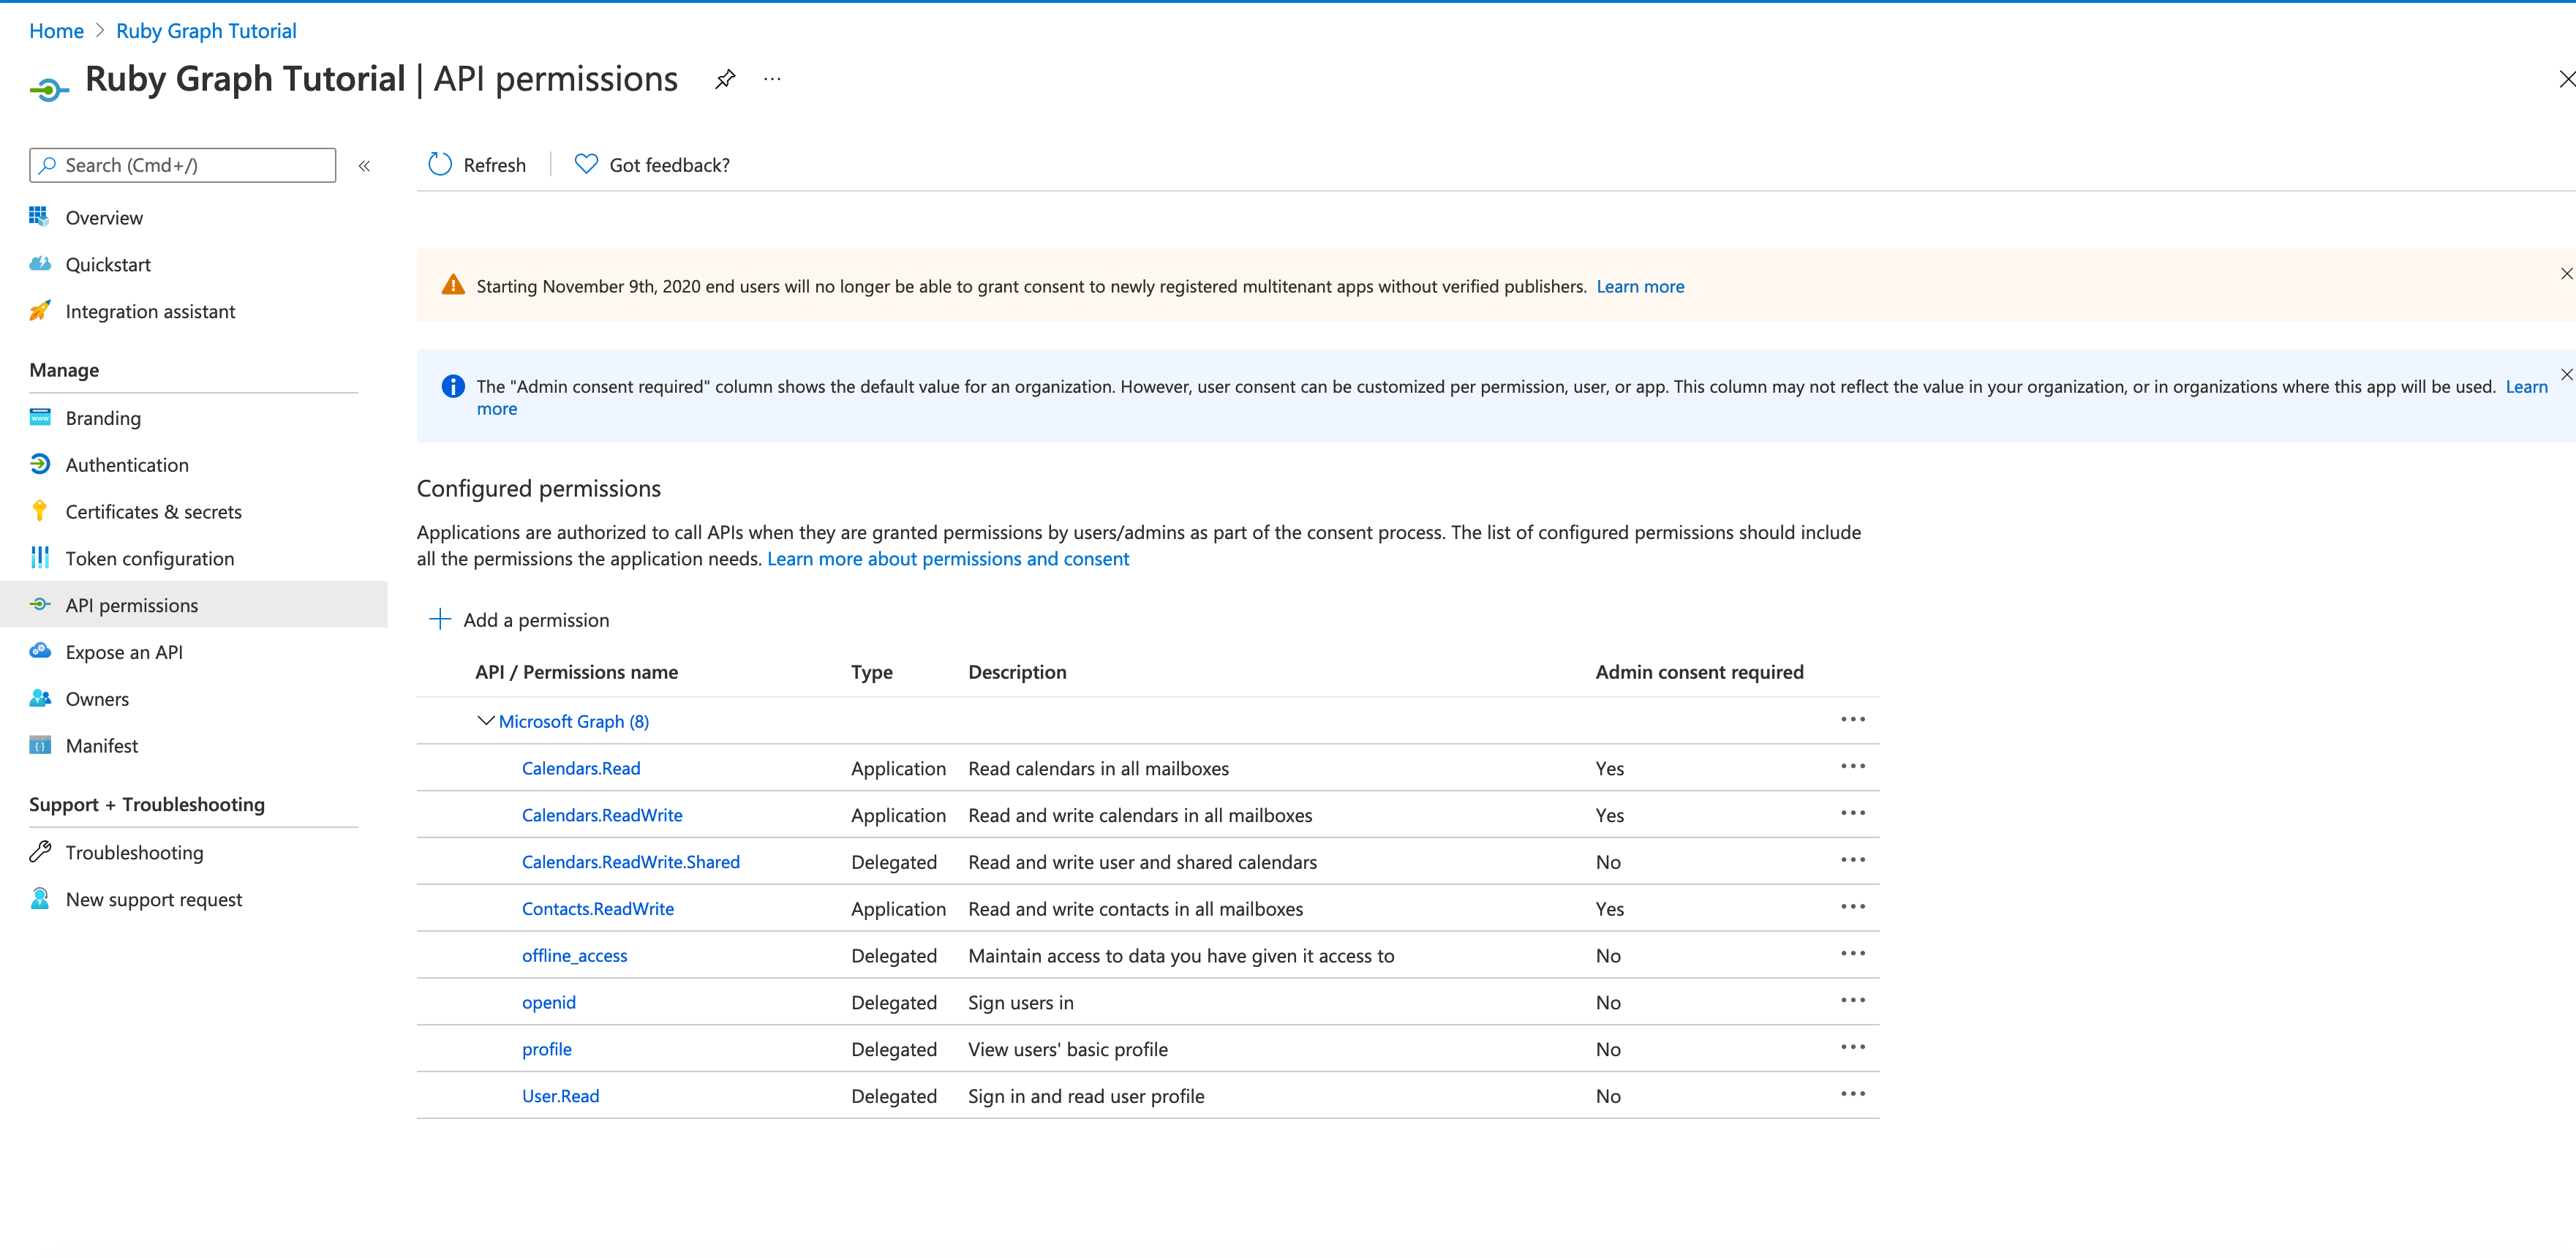Viewport: 2576px width, 1258px height.
Task: Open the Calendars.ReadWrite.Shared permission link
Action: tap(631, 862)
